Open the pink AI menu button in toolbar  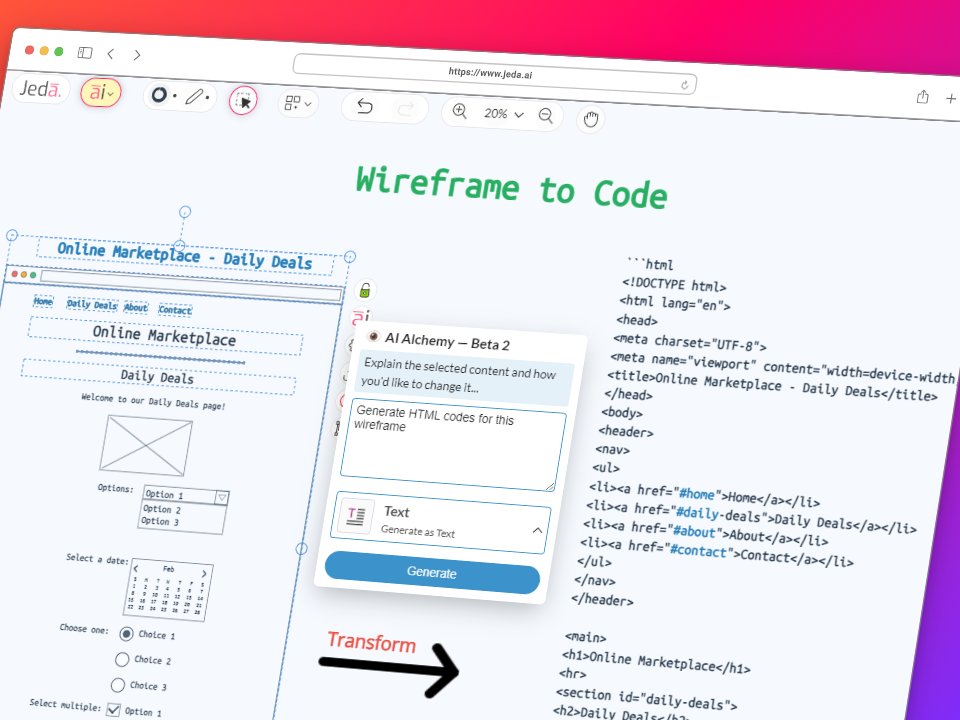click(101, 93)
